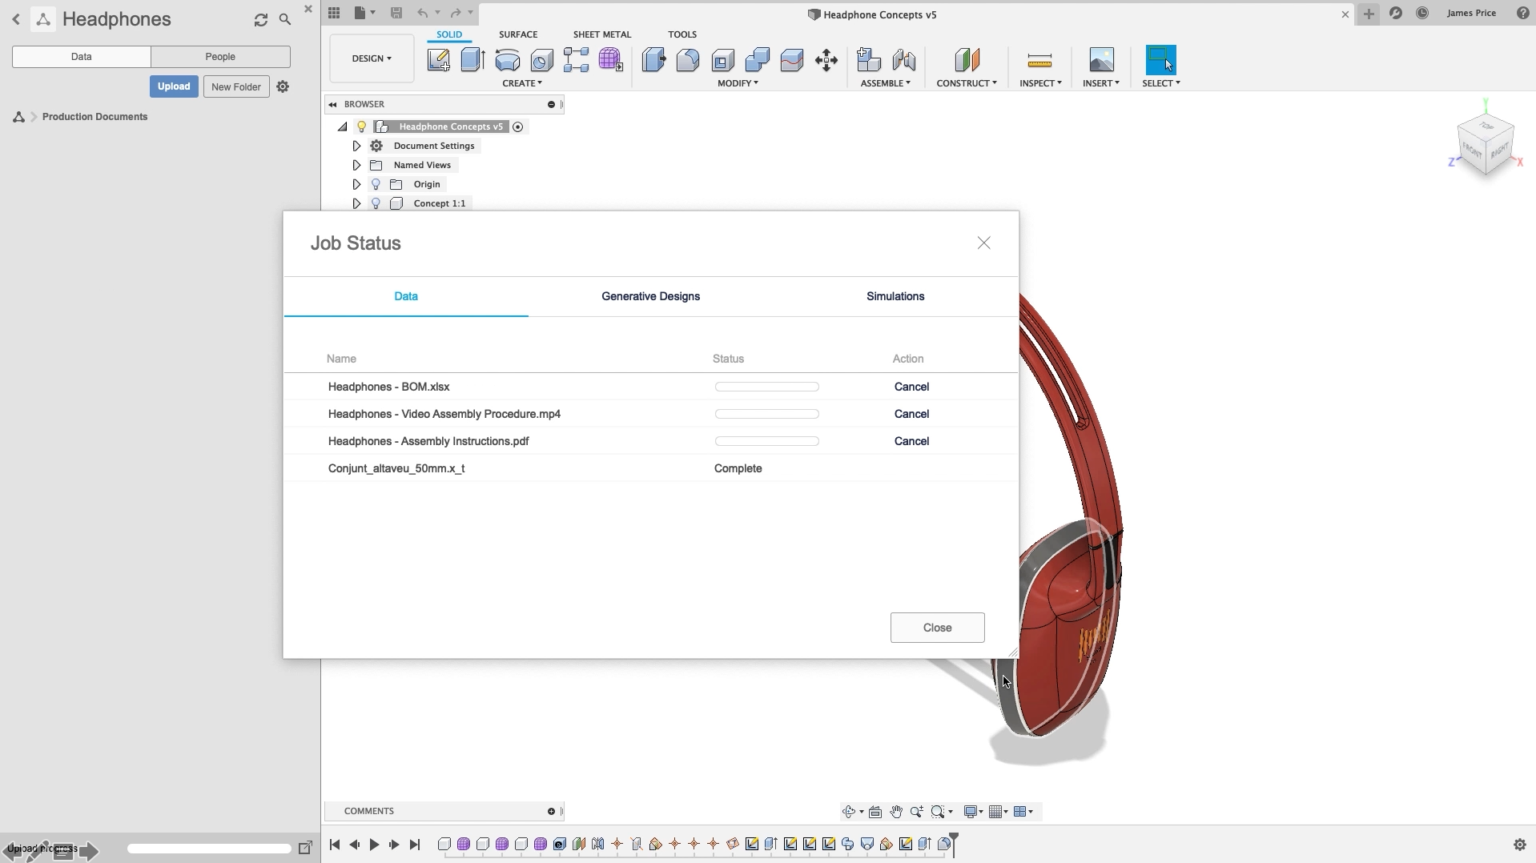Cancel upload of Headphones - BOM.xlsx
This screenshot has width=1536, height=863.
point(911,386)
